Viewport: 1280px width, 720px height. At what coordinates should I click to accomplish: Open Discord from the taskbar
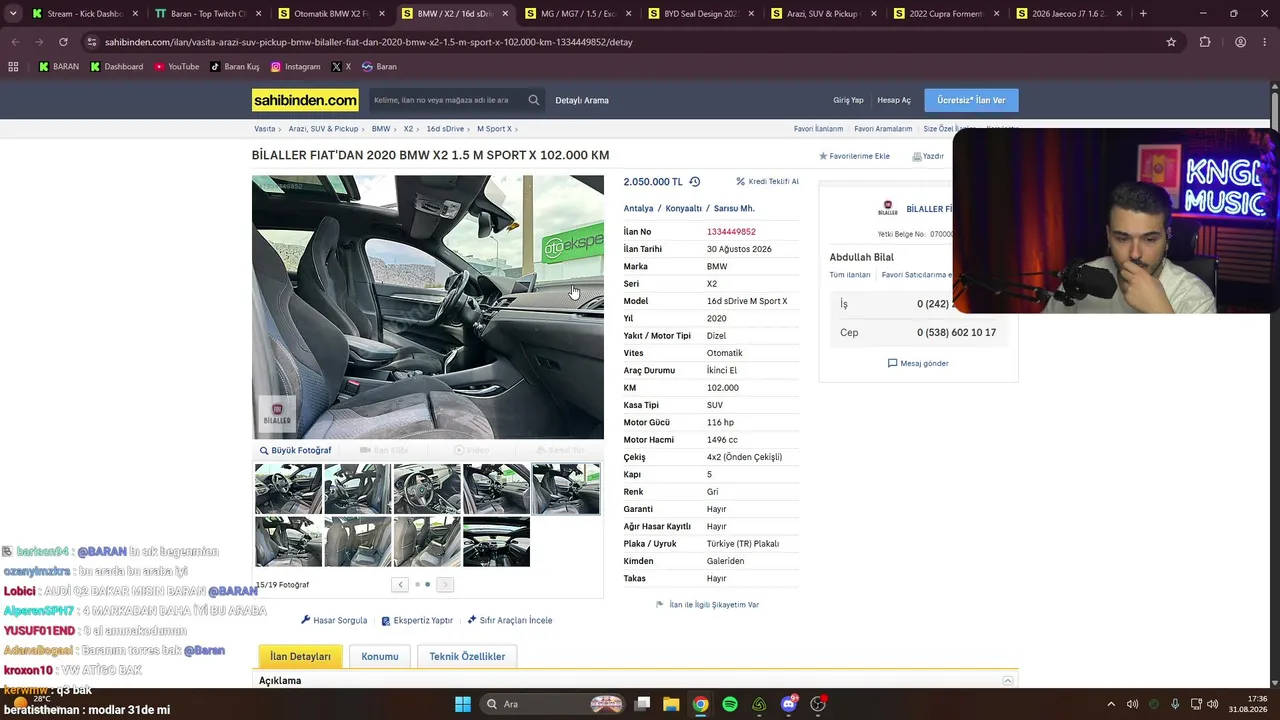click(x=789, y=704)
